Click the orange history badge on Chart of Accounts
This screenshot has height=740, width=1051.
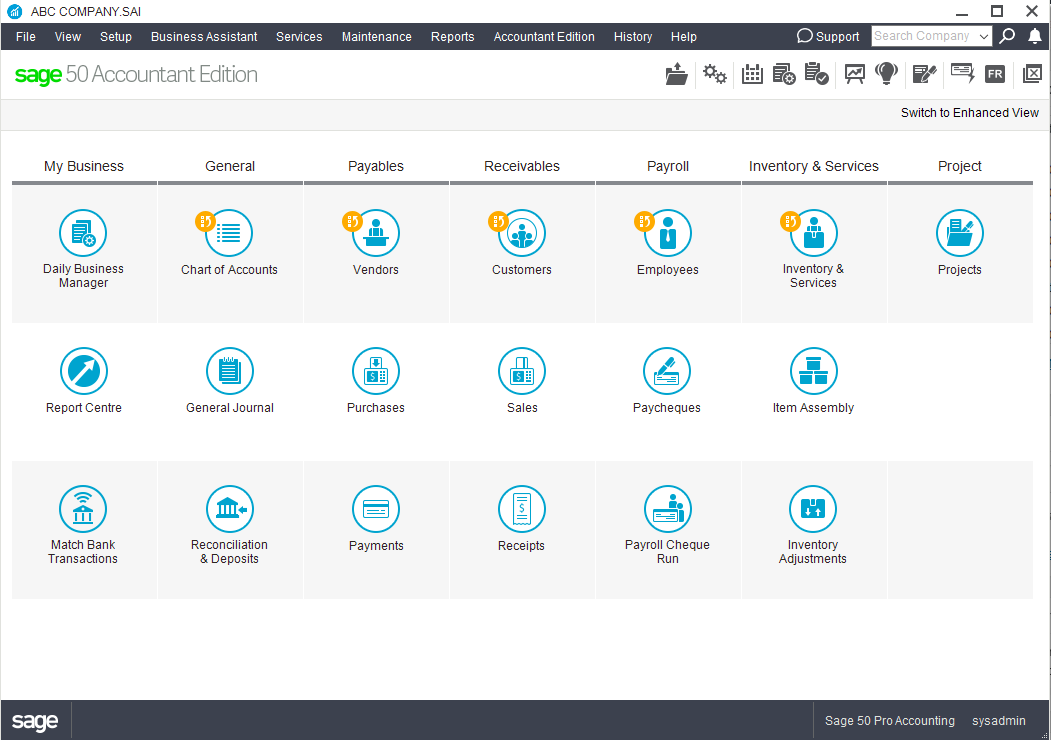tap(205, 221)
